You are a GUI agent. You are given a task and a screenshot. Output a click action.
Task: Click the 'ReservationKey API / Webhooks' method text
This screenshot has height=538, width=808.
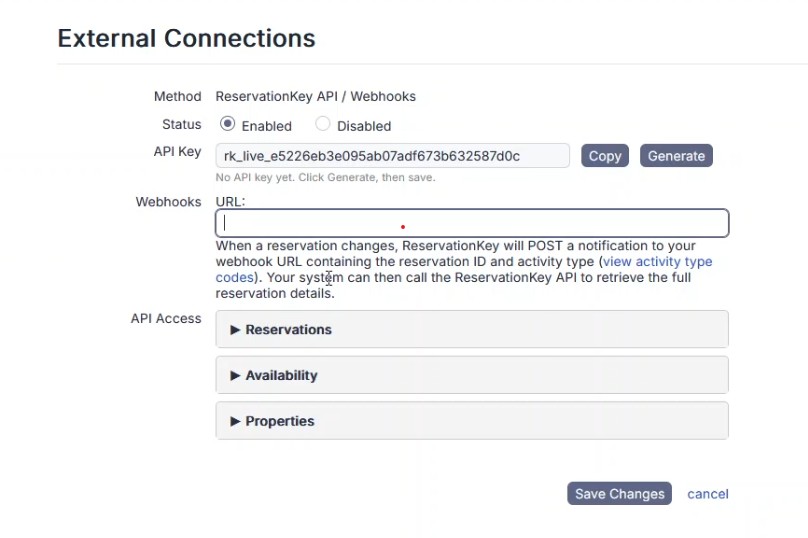tap(316, 97)
